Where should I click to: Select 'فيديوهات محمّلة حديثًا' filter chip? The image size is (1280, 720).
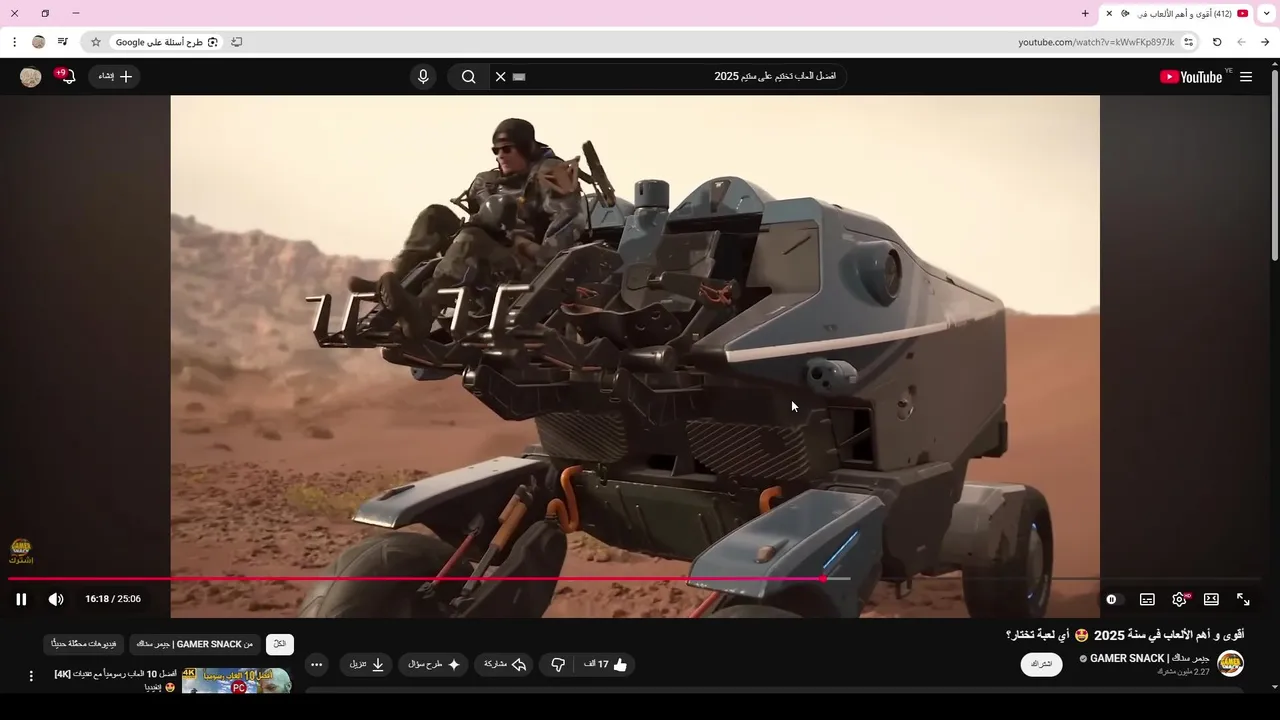click(x=83, y=644)
